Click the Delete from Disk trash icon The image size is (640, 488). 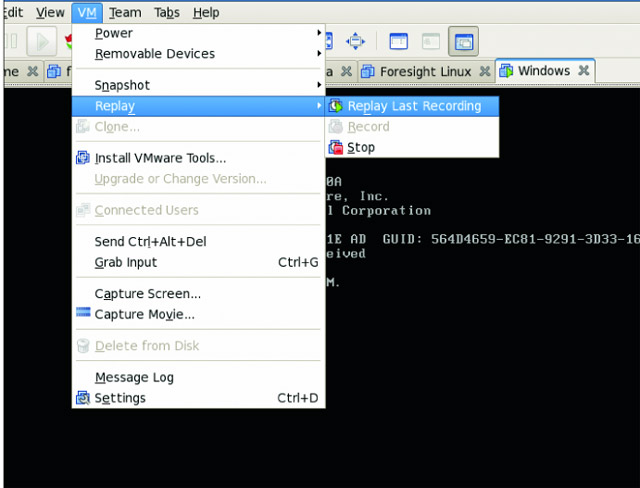[x=83, y=346]
